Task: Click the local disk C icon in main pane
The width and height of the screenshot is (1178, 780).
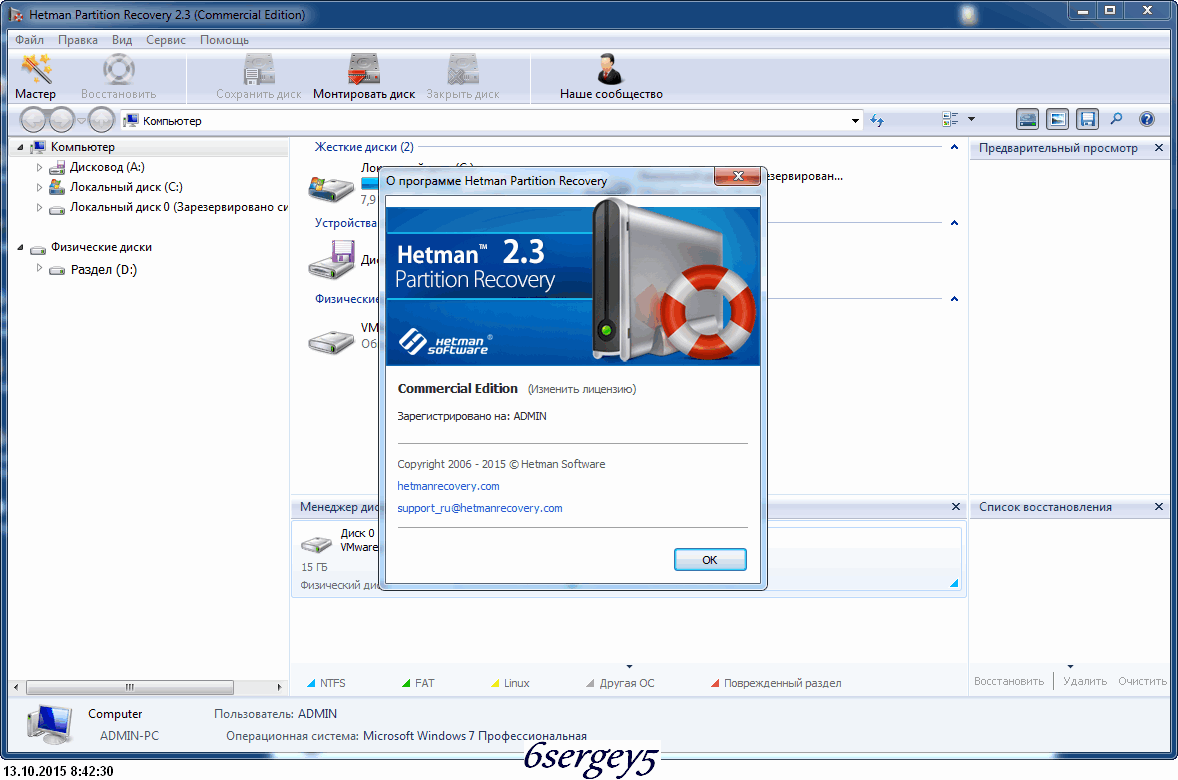Action: coord(331,188)
